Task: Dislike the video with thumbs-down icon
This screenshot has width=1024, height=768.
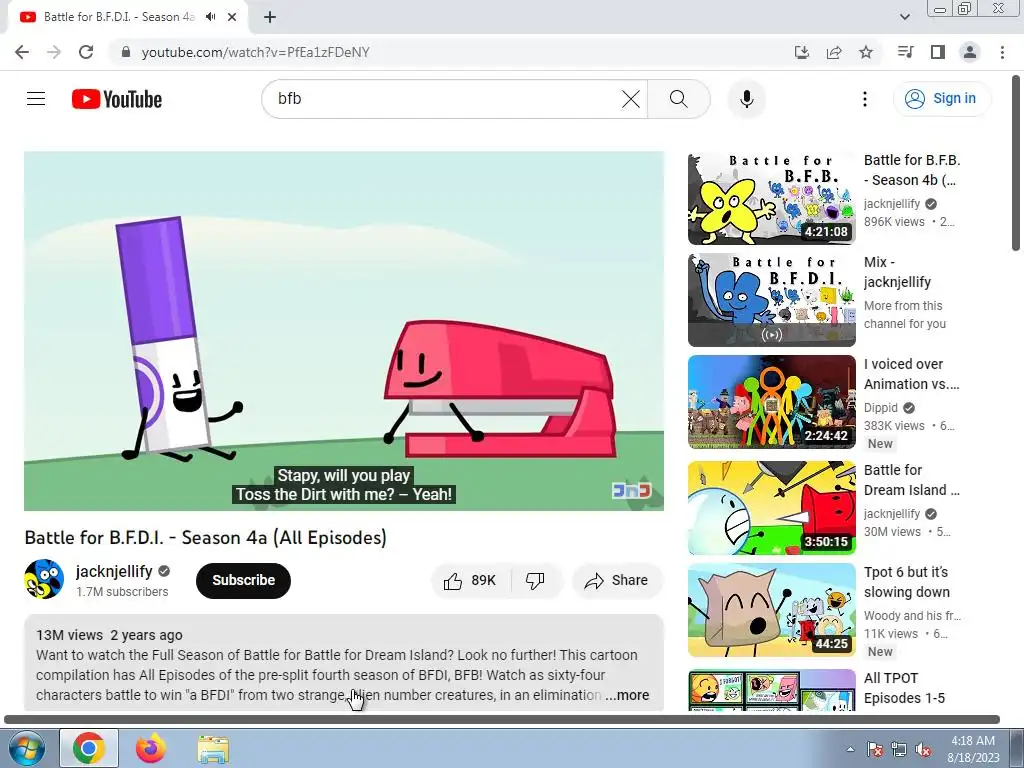Action: (x=535, y=581)
